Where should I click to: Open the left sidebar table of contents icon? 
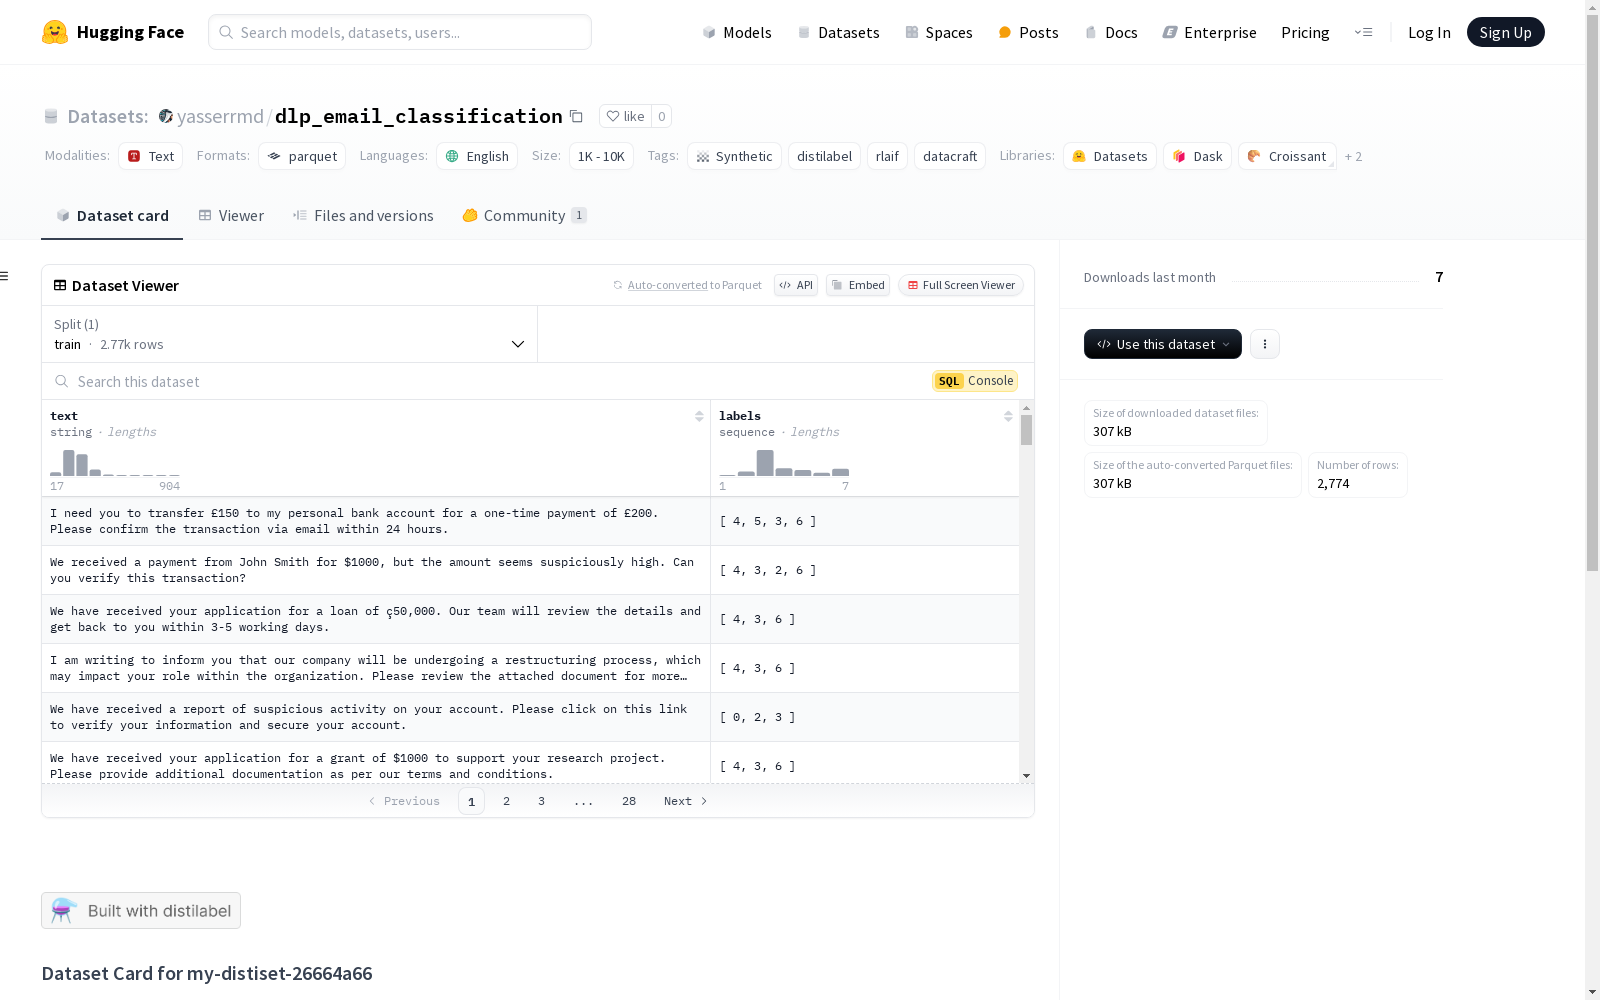point(5,276)
